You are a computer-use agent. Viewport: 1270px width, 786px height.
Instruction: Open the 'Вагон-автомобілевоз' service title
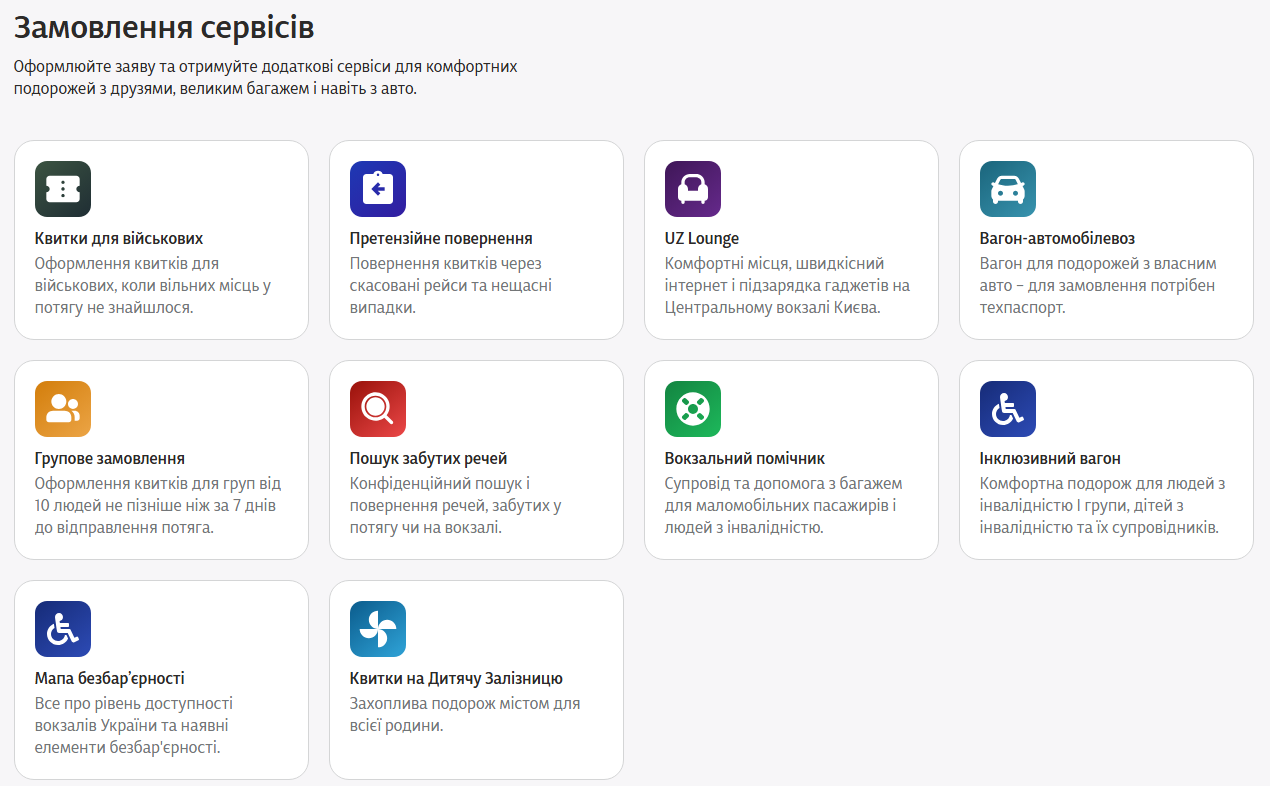tap(1057, 239)
